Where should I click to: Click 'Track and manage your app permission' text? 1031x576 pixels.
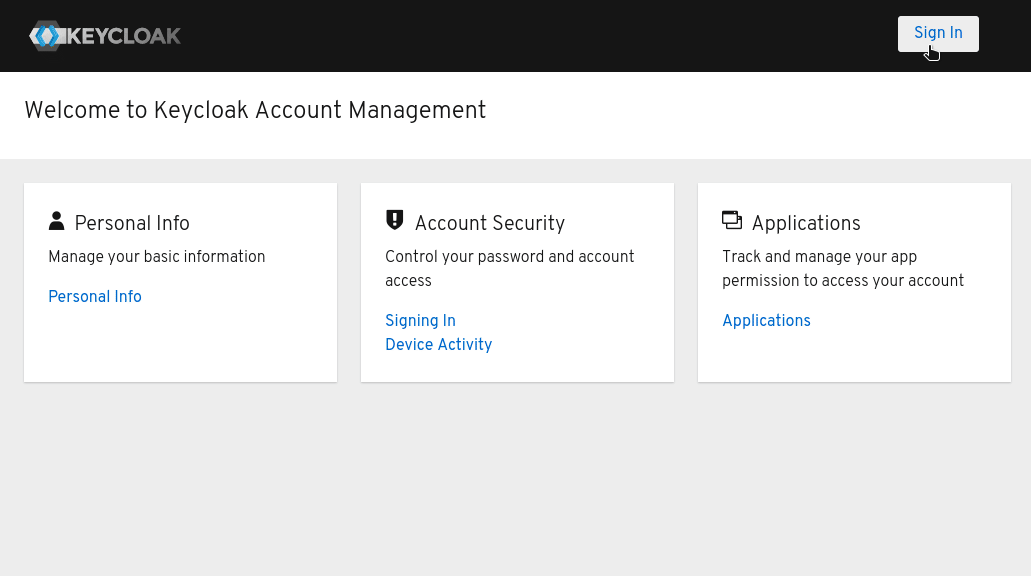(x=842, y=268)
